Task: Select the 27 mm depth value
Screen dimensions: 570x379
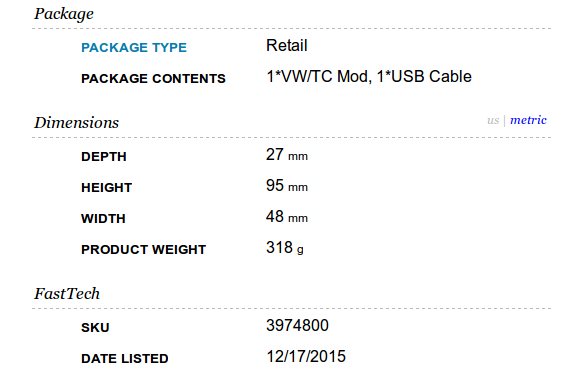Action: click(287, 155)
